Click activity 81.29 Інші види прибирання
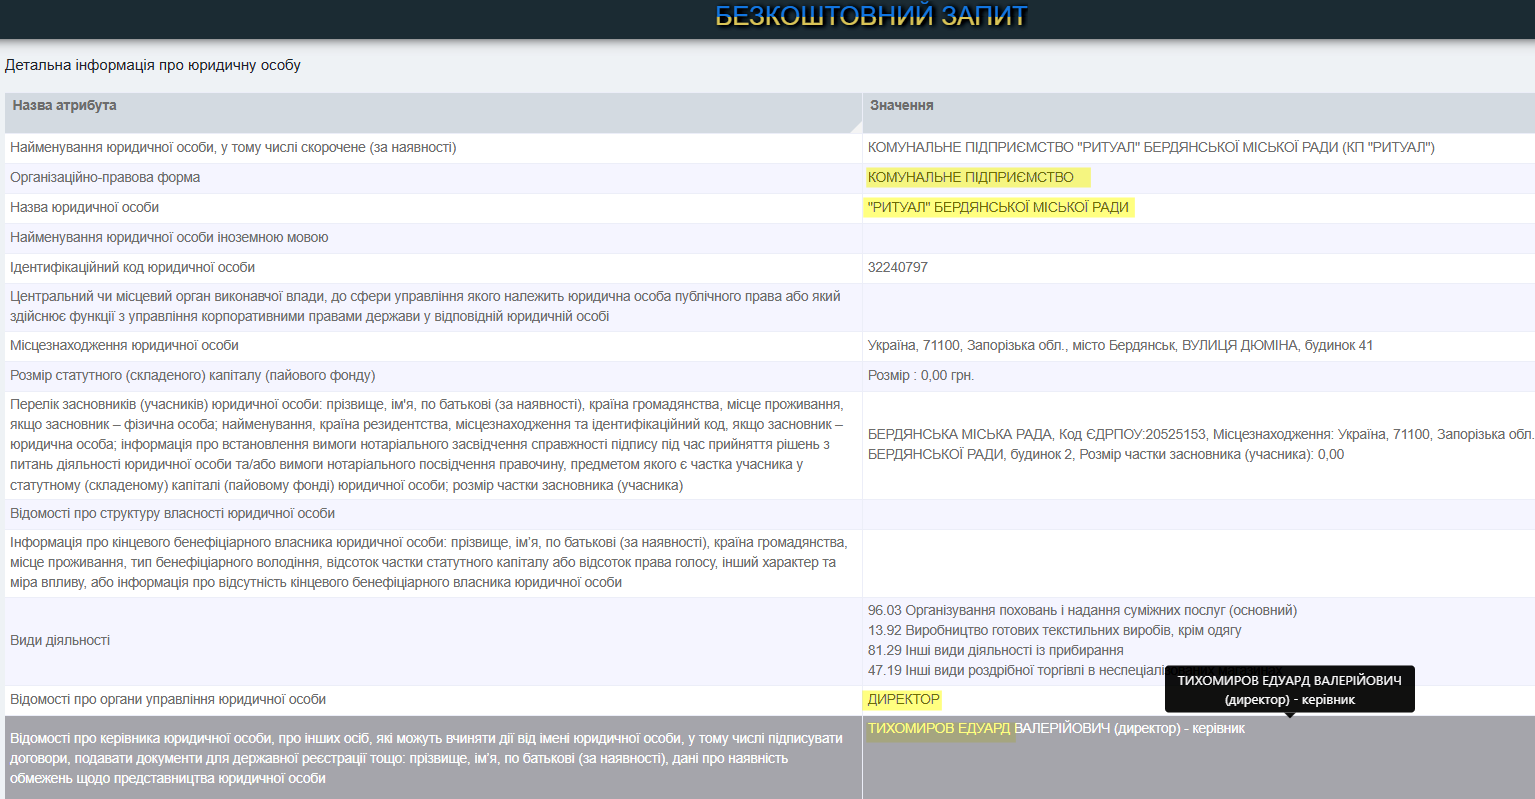Viewport: 1535px width, 799px height. [x=995, y=651]
